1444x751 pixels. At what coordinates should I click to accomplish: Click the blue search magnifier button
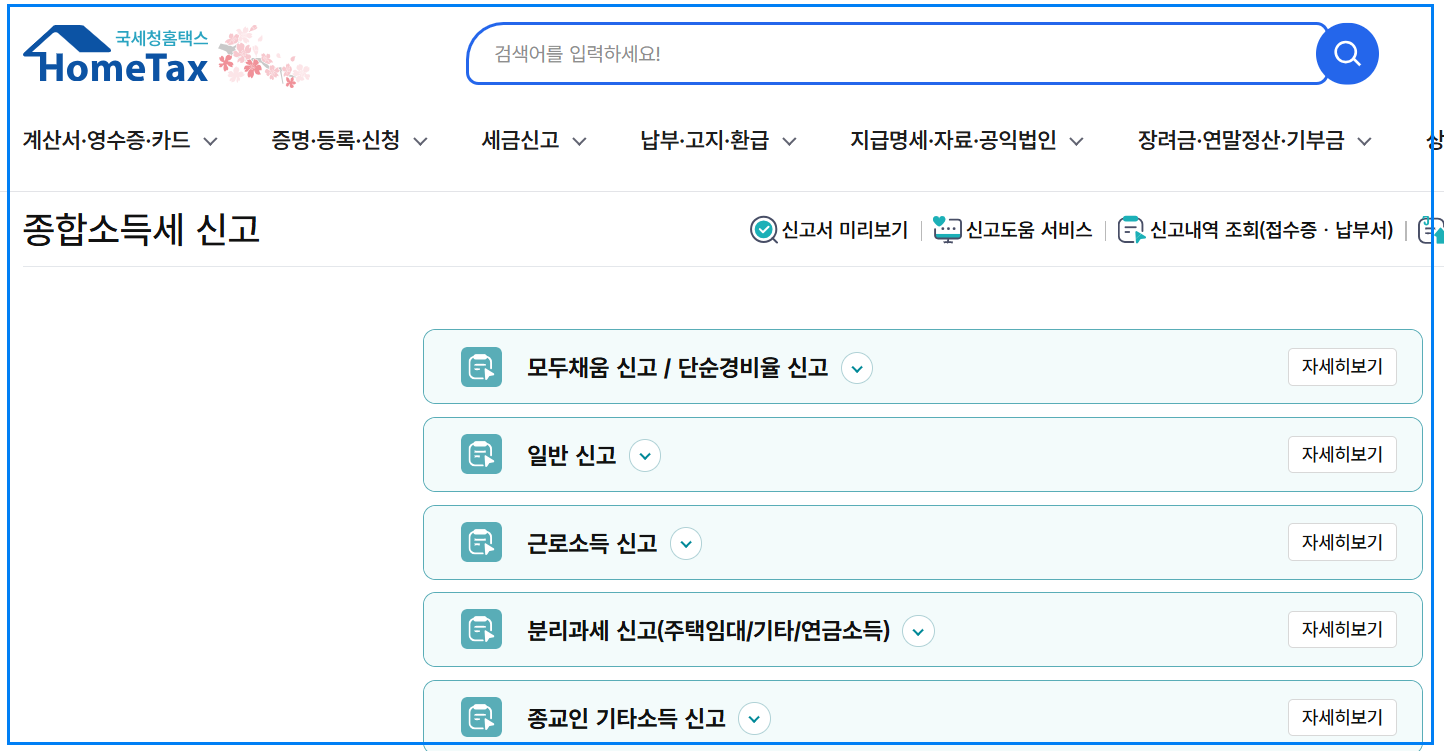1347,53
